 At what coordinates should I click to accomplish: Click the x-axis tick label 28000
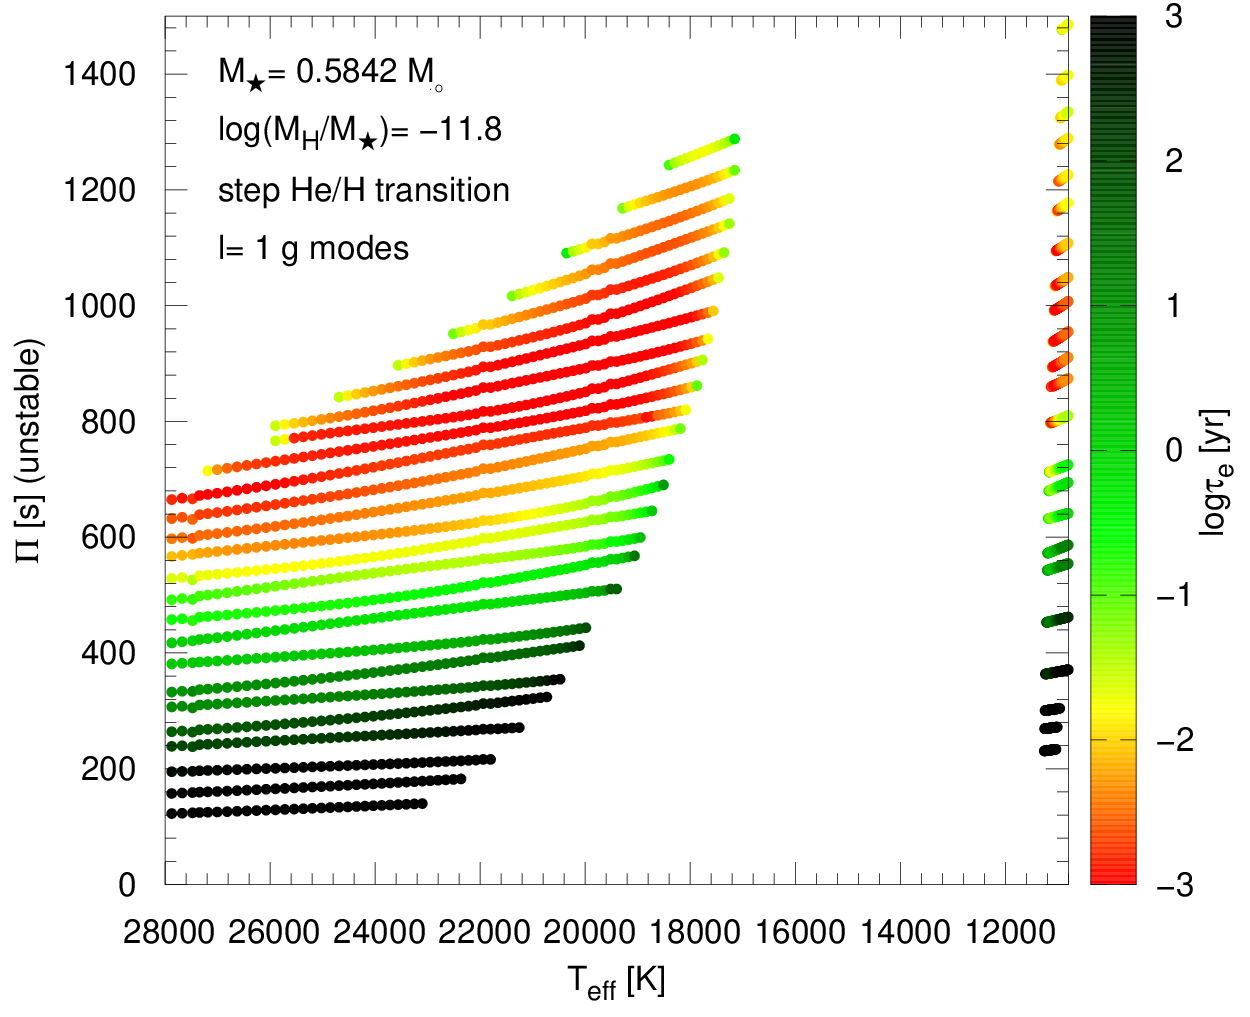coord(169,933)
